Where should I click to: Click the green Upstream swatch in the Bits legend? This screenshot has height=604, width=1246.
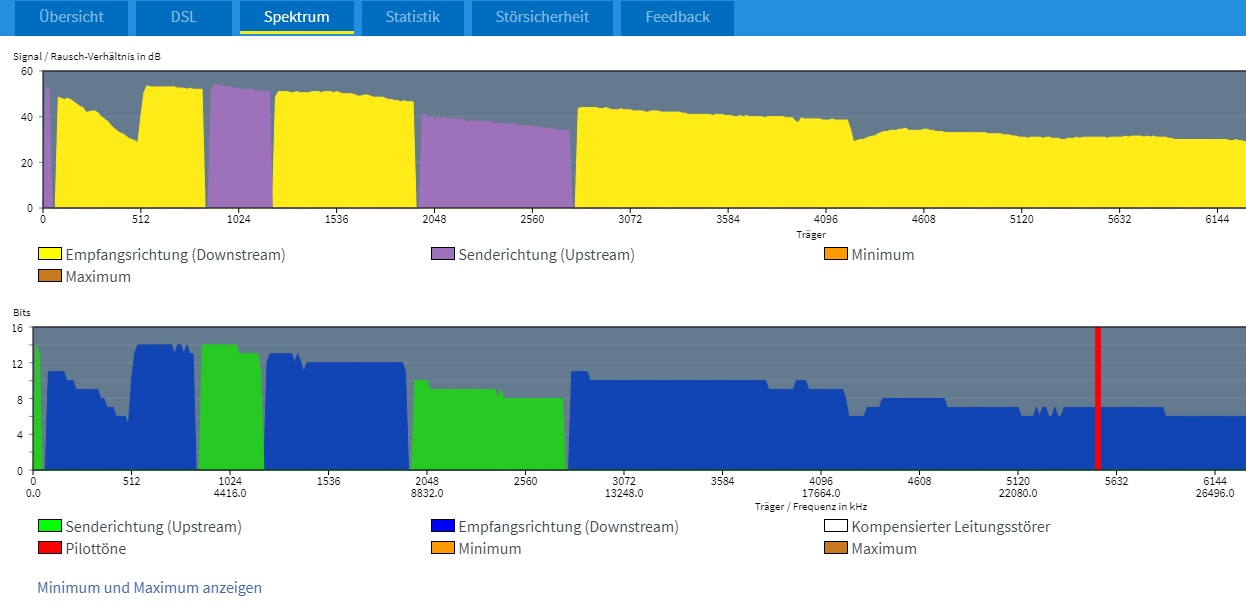pyautogui.click(x=50, y=527)
